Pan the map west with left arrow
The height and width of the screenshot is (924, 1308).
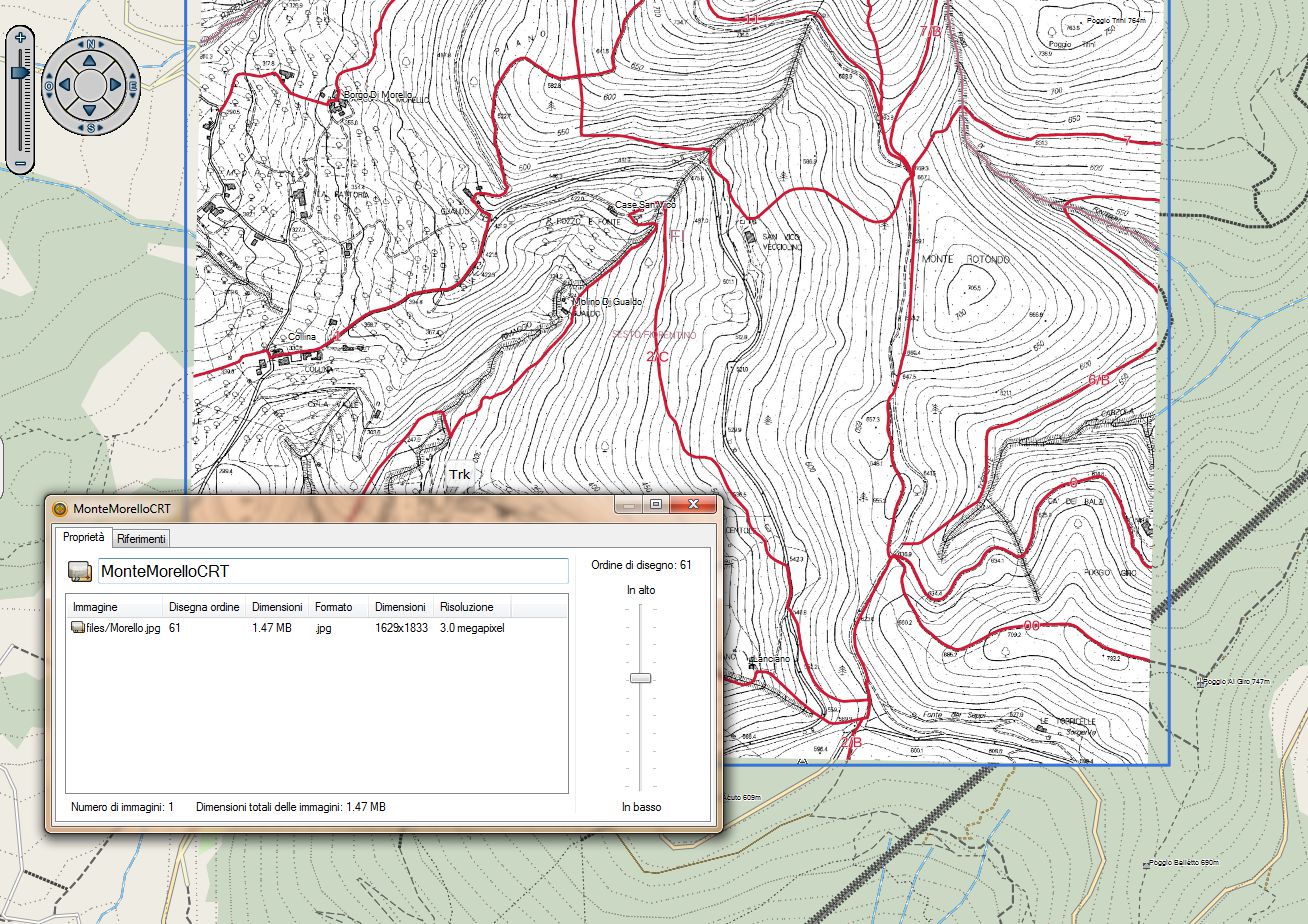pyautogui.click(x=65, y=86)
